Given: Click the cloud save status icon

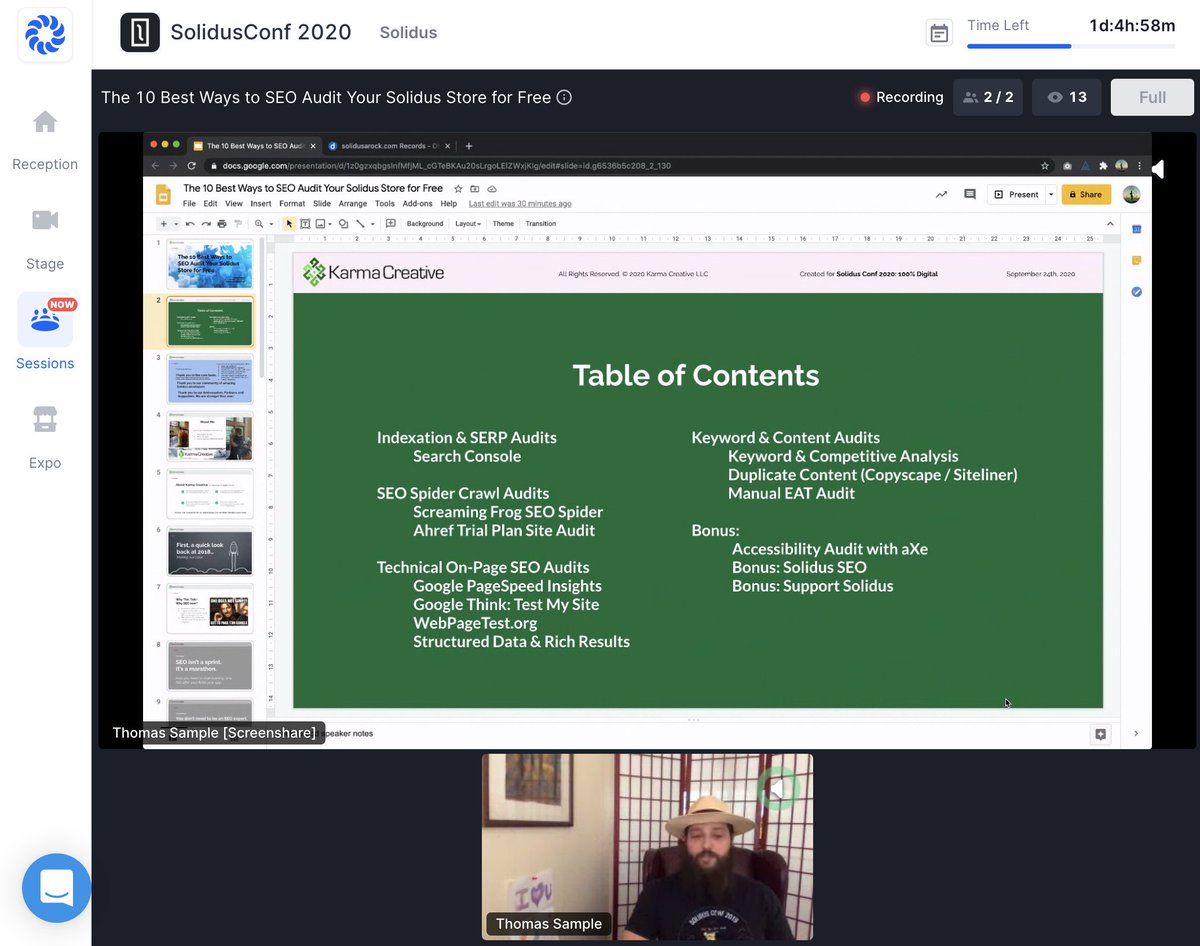Looking at the screenshot, I should coord(492,188).
